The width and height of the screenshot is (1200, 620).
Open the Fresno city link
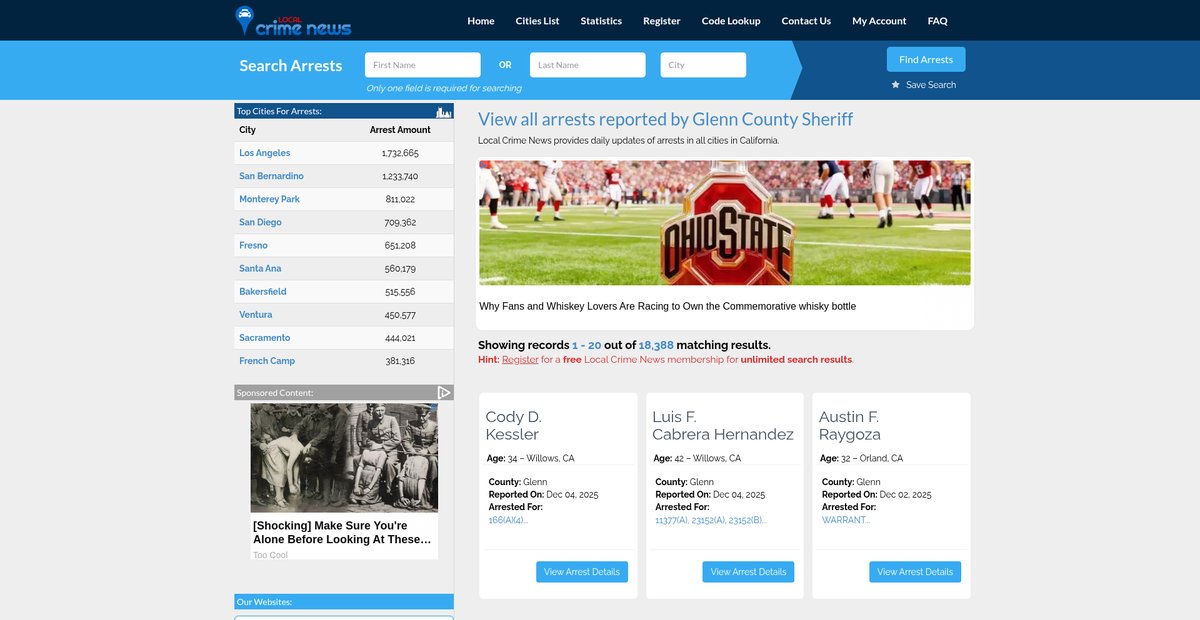pos(253,245)
